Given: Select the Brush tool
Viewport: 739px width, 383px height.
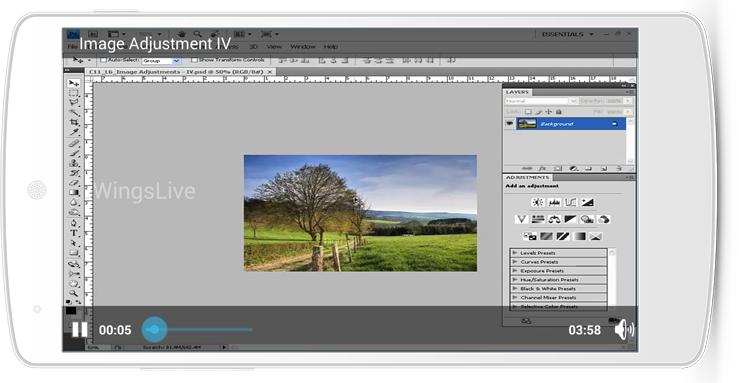Looking at the screenshot, I should (x=74, y=153).
